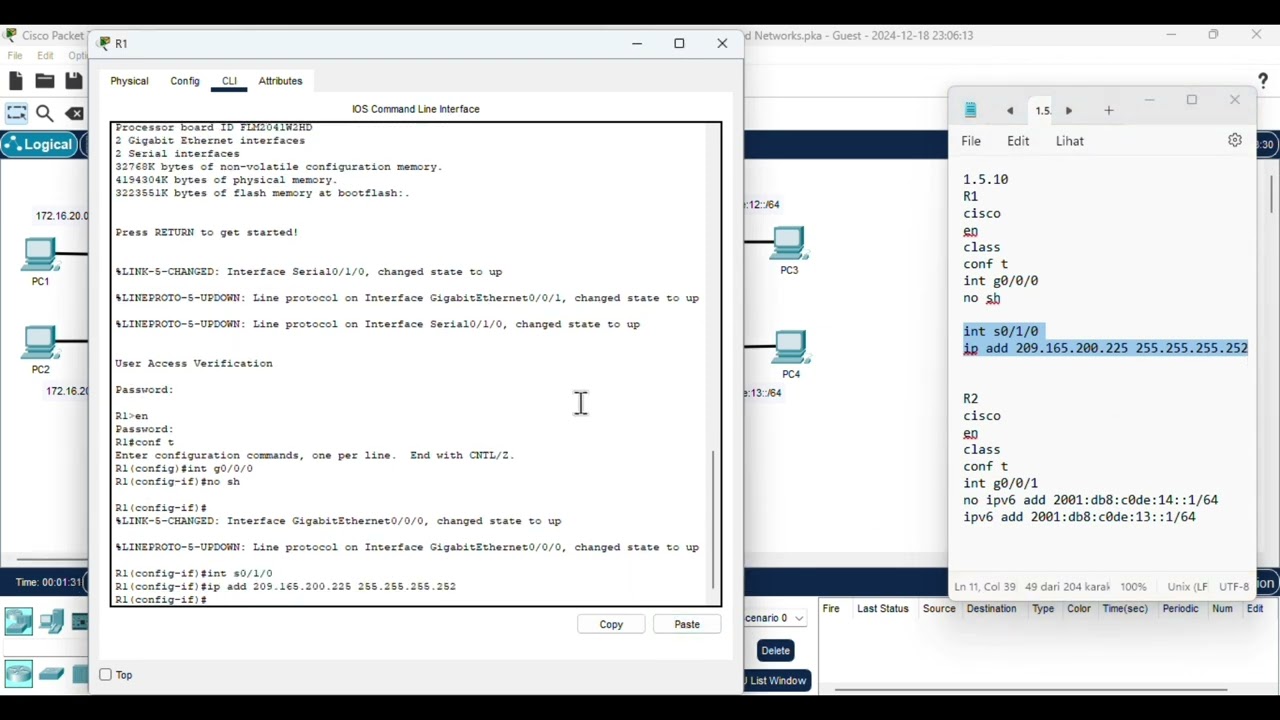1280x720 pixels.
Task: Pick the Network Devices category icon
Action: coord(19,621)
